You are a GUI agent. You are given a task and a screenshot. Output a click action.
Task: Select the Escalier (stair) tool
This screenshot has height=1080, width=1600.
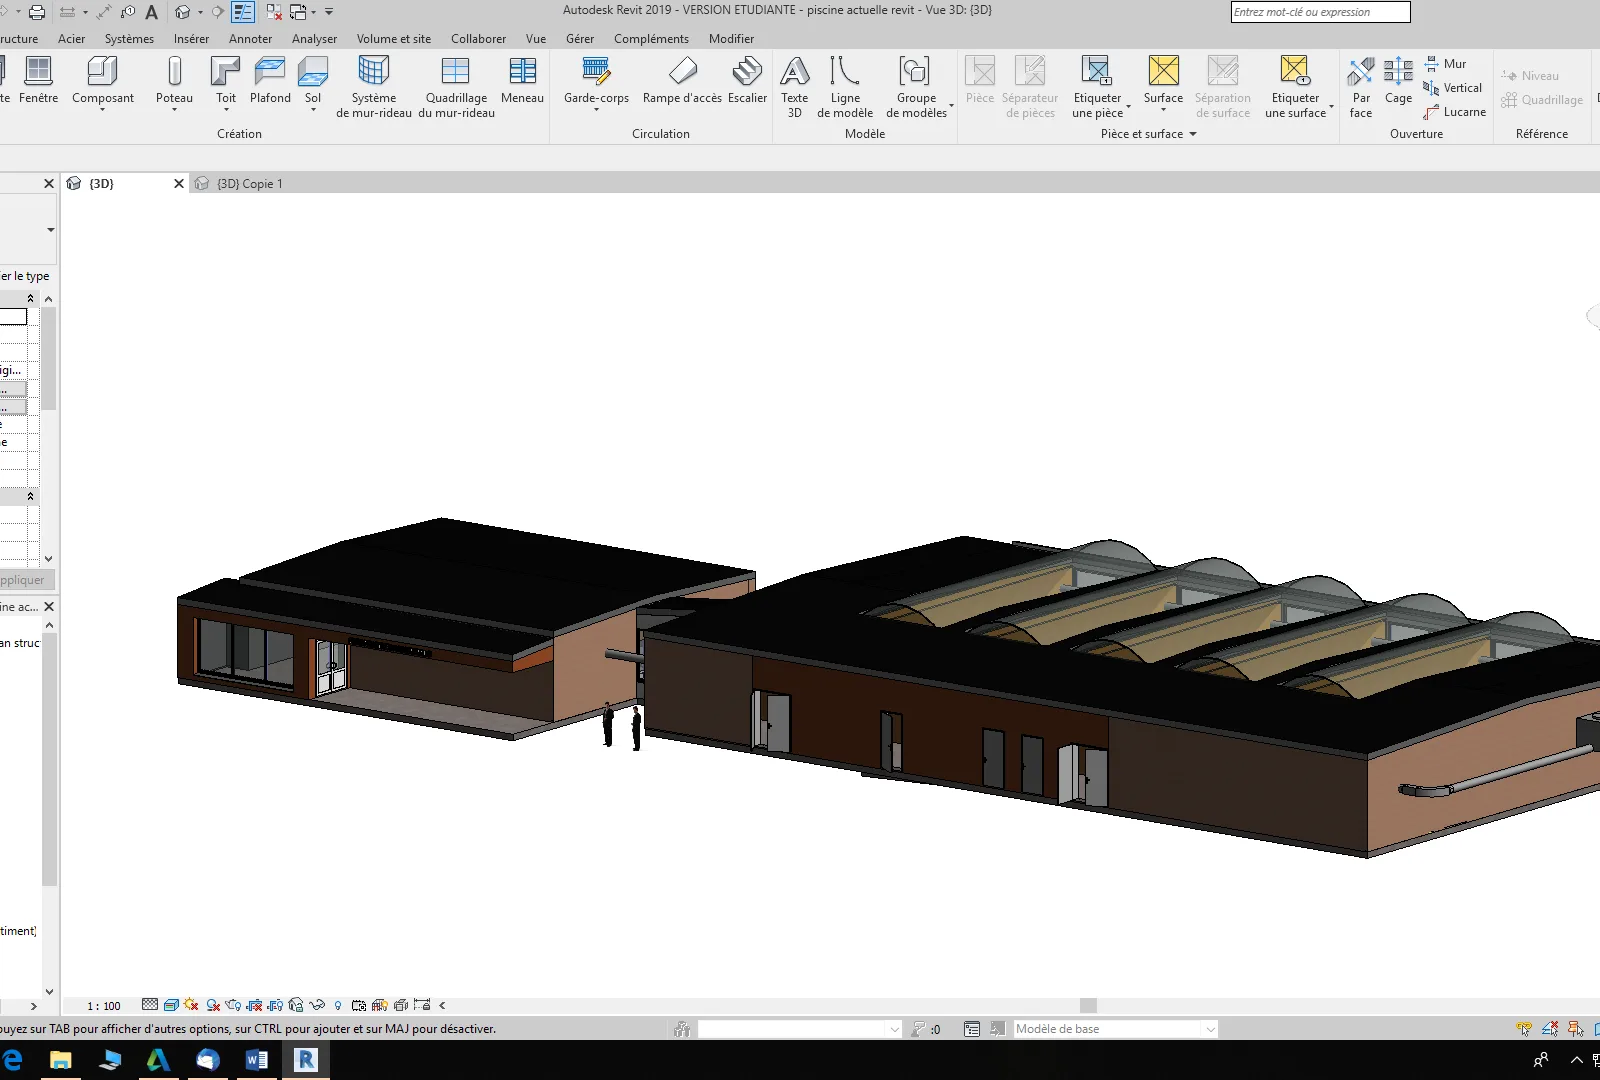coord(747,80)
